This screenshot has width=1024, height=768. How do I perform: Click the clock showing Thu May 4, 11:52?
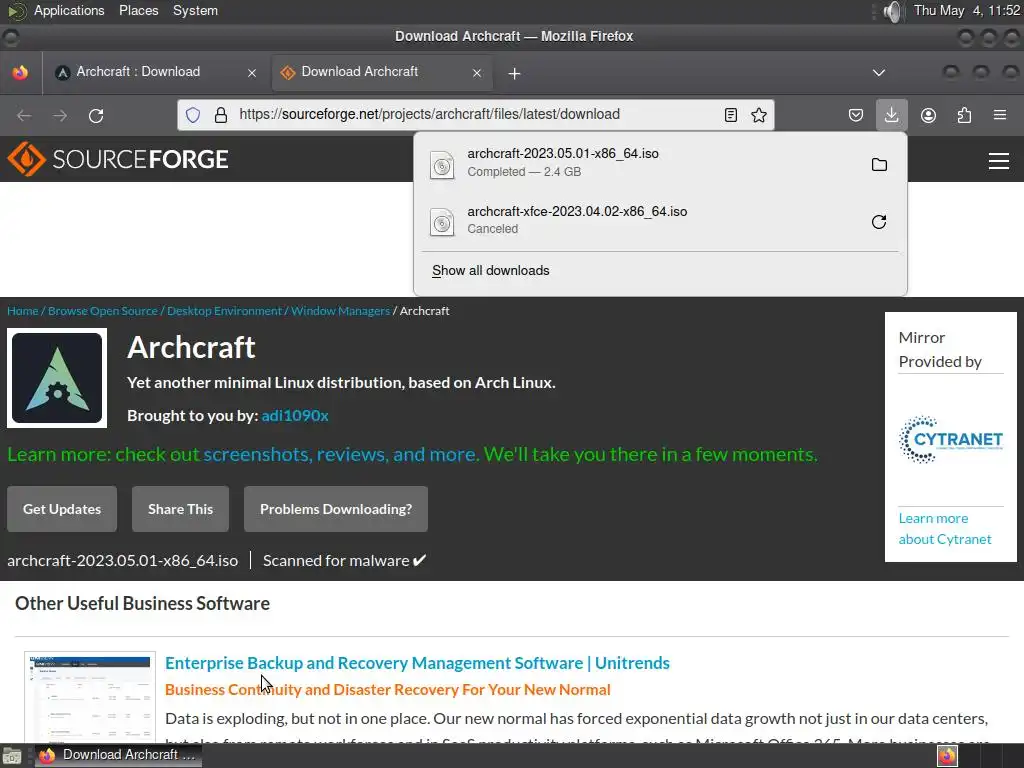coord(967,10)
